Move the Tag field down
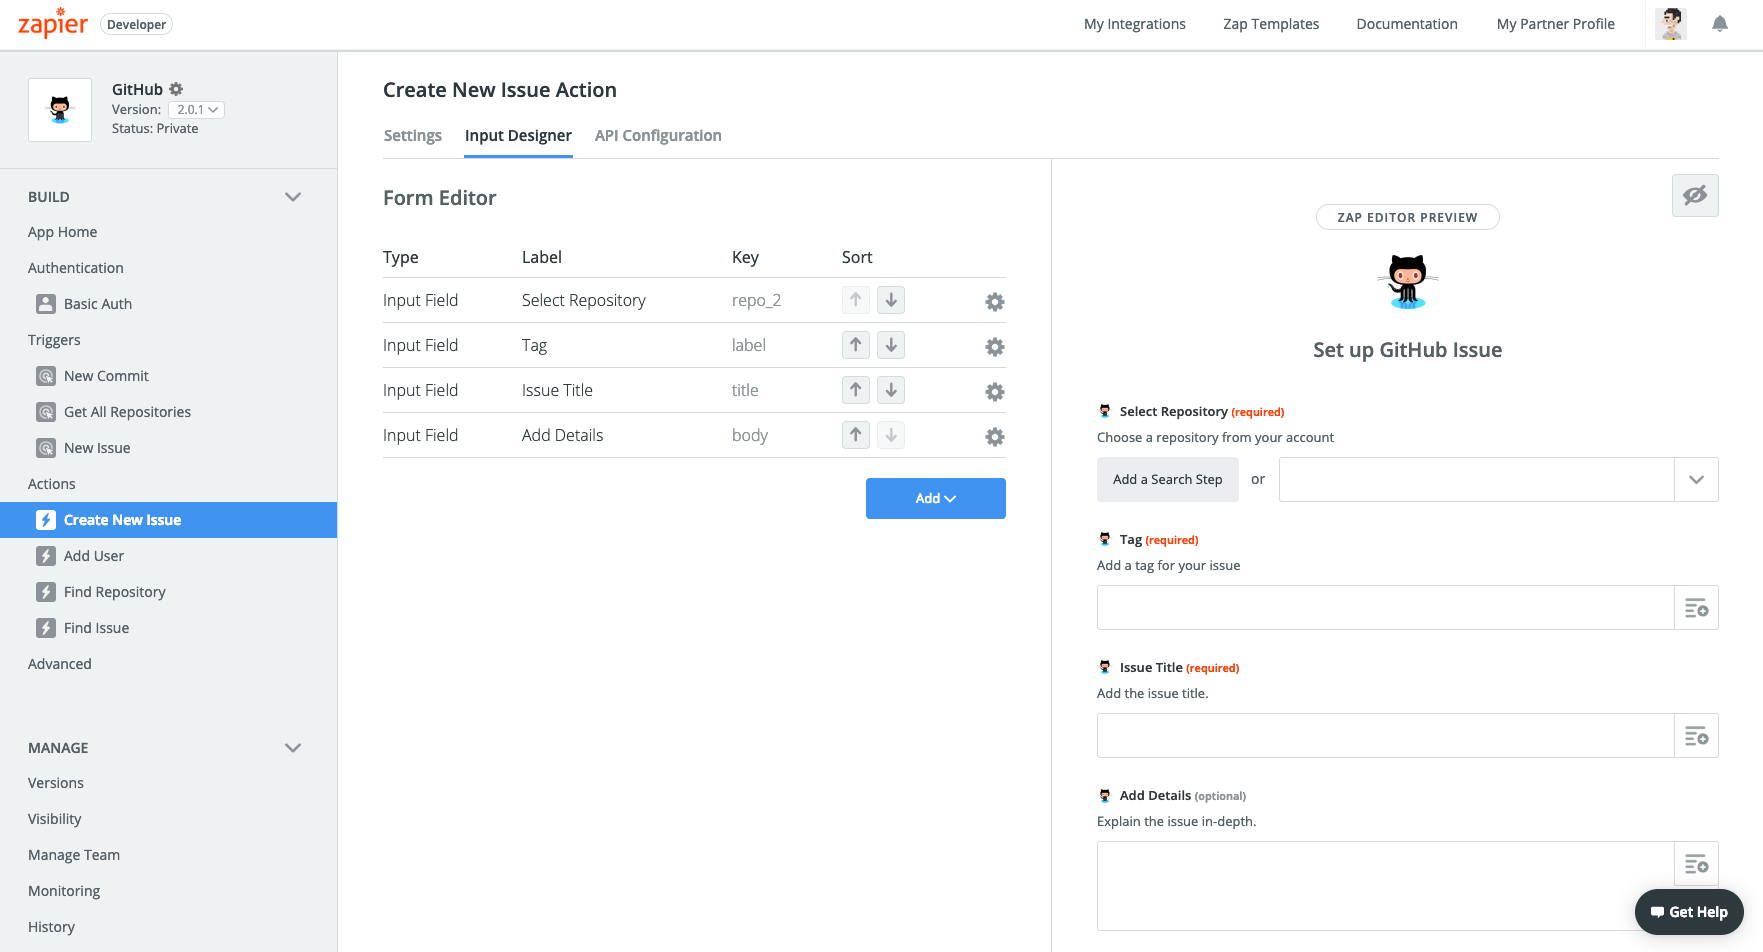The width and height of the screenshot is (1763, 952). pyautogui.click(x=891, y=345)
